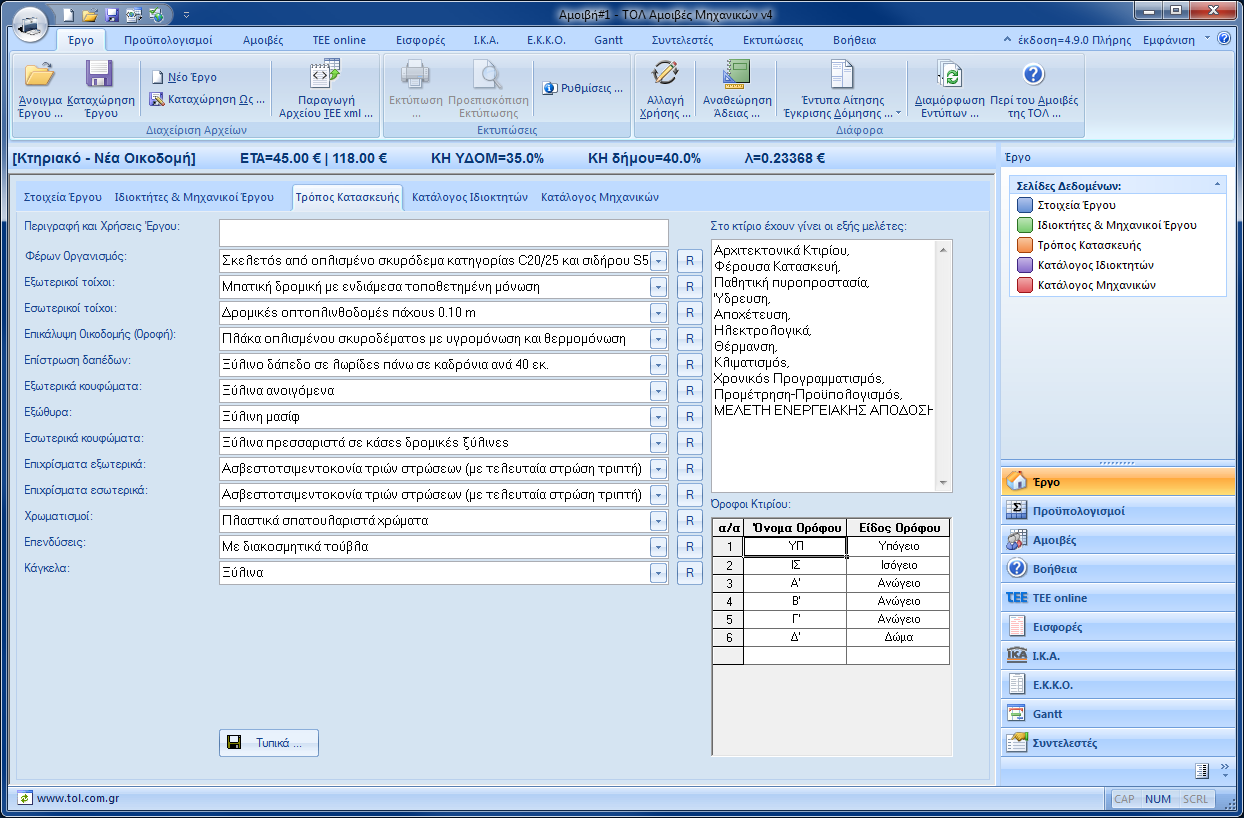Click the Άνοιγμα Έργου folder icon
The height and width of the screenshot is (818, 1244).
40,74
